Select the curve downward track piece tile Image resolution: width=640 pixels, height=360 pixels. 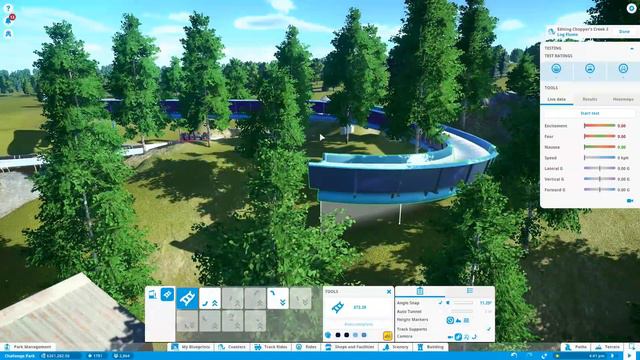click(278, 298)
